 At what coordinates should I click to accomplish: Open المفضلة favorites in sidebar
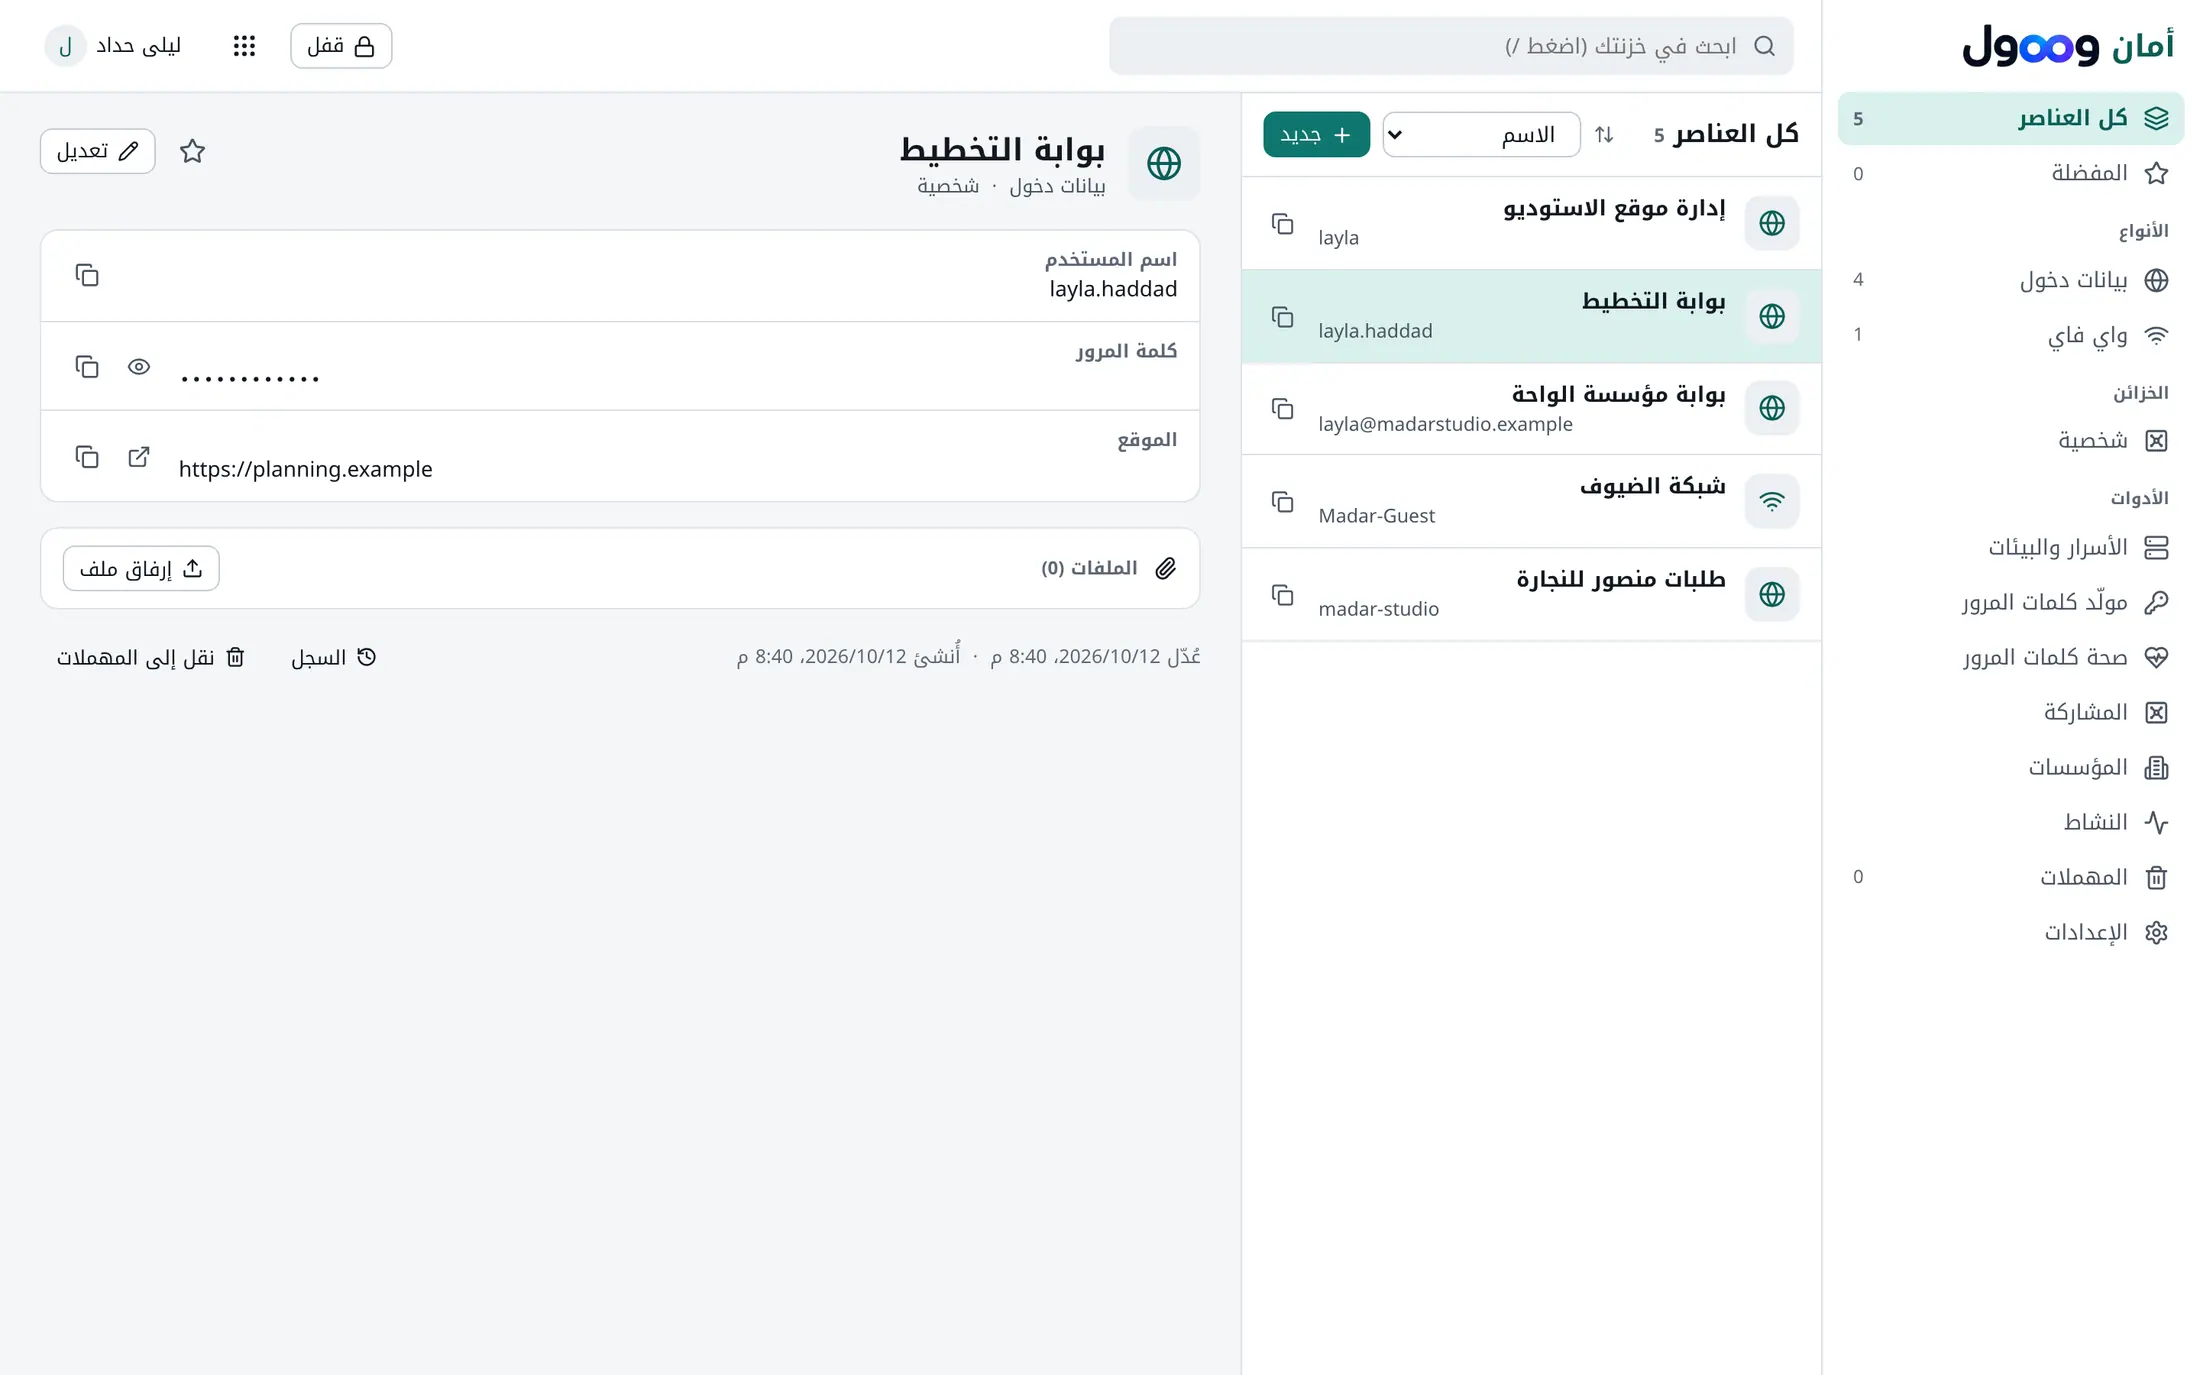(x=2010, y=173)
